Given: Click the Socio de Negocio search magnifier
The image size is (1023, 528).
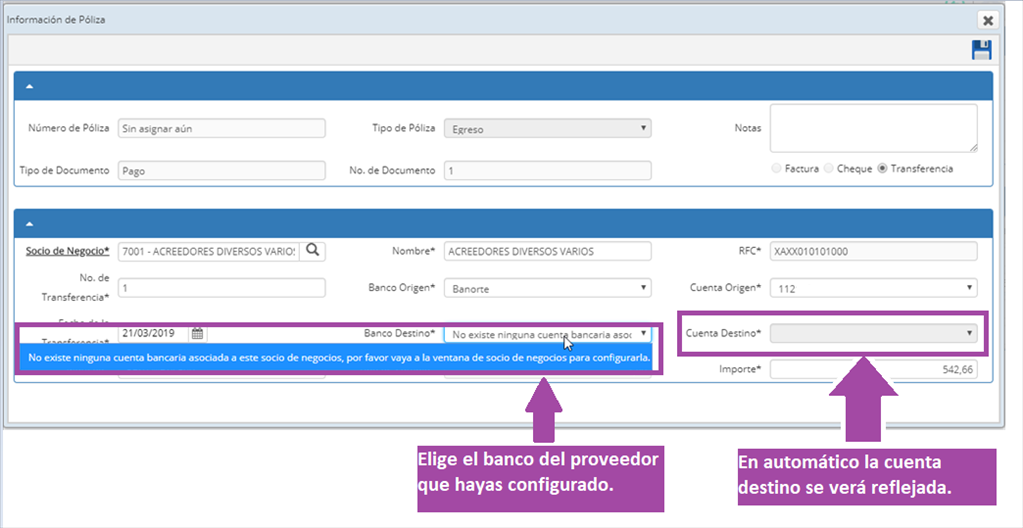Looking at the screenshot, I should tap(313, 251).
